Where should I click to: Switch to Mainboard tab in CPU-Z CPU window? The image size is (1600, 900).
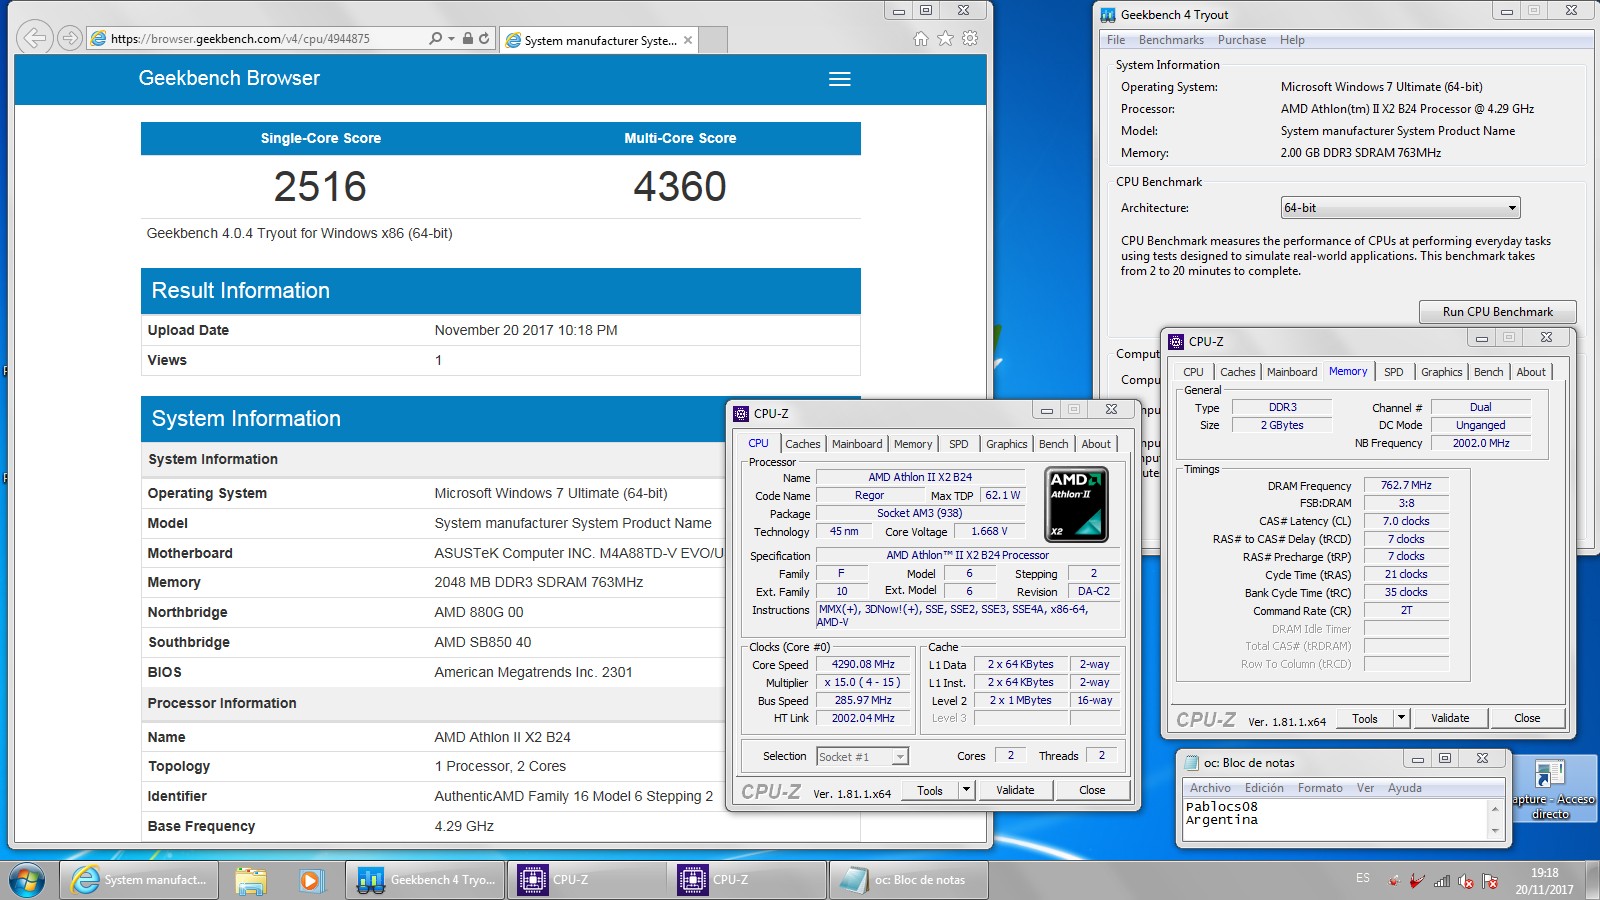857,444
